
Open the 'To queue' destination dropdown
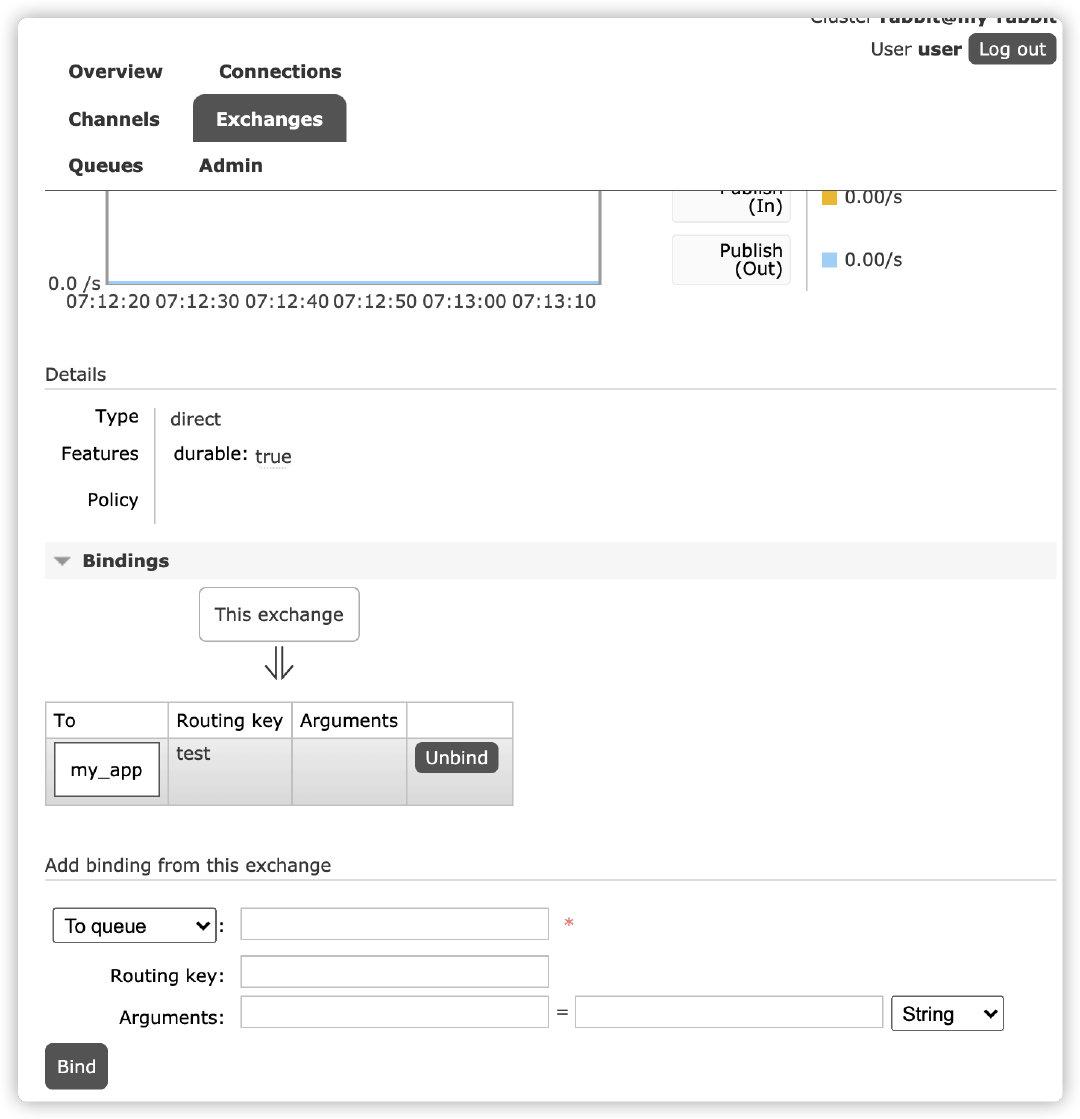[x=134, y=926]
